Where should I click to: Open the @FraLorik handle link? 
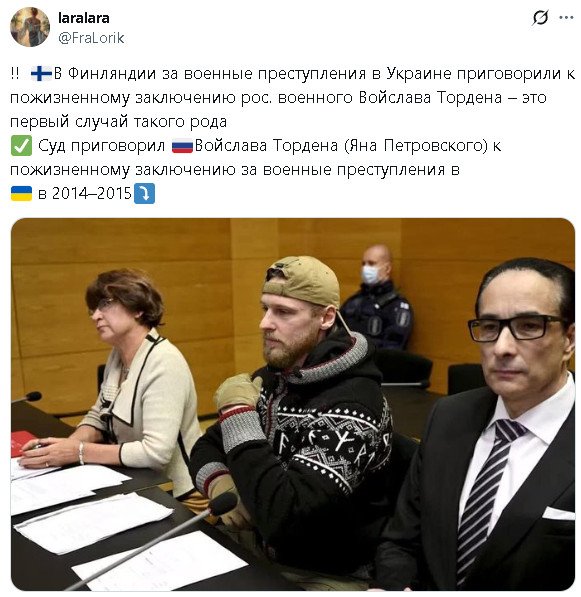click(91, 38)
